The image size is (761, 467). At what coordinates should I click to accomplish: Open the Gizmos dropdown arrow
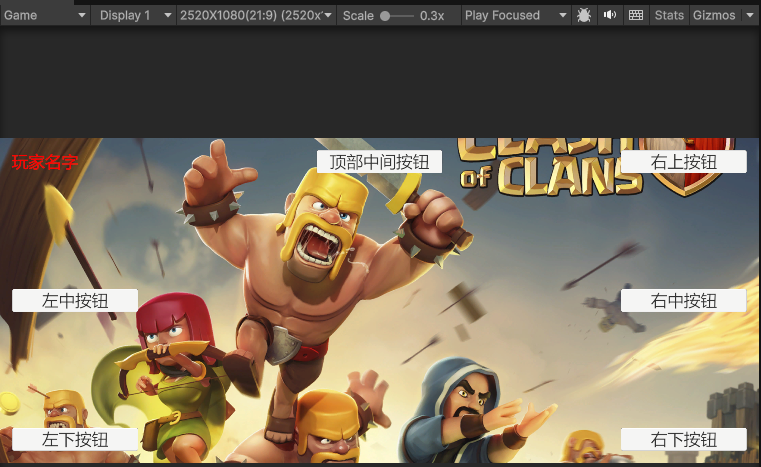tap(749, 15)
